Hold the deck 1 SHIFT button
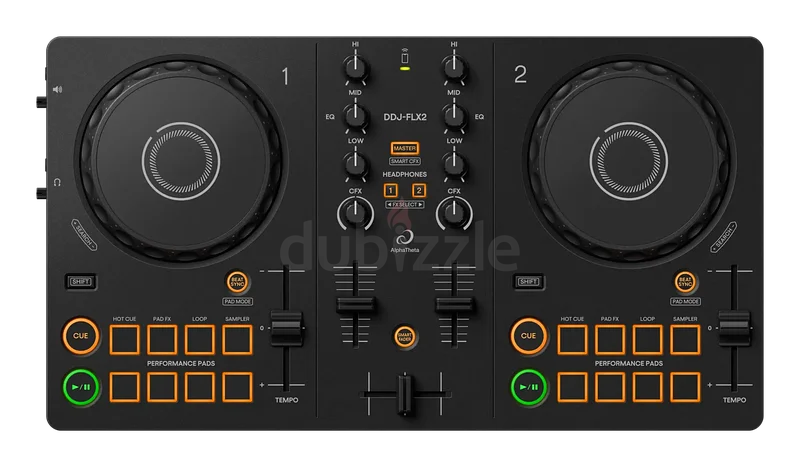 pos(81,282)
